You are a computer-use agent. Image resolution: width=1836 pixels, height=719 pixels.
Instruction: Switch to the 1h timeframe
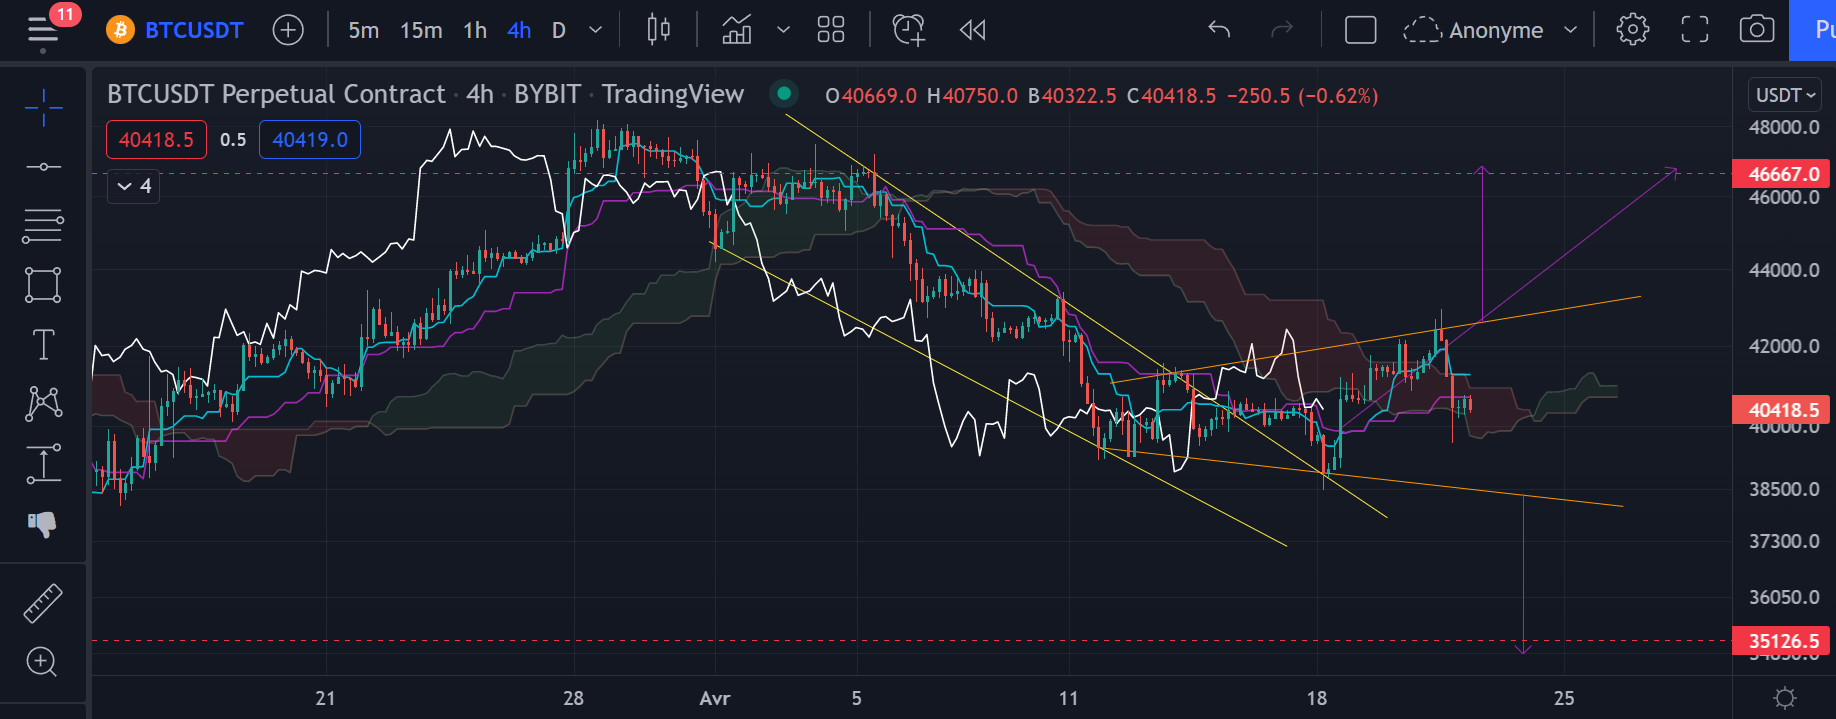coord(475,30)
